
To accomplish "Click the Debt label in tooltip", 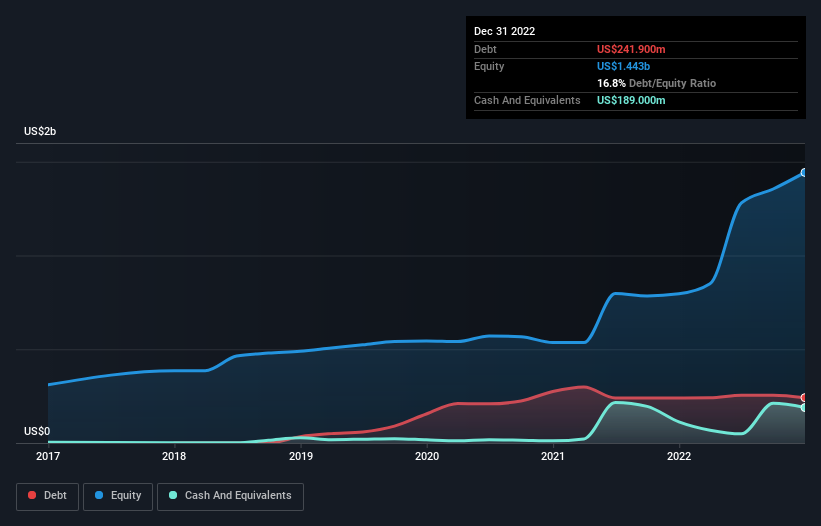I will (485, 49).
